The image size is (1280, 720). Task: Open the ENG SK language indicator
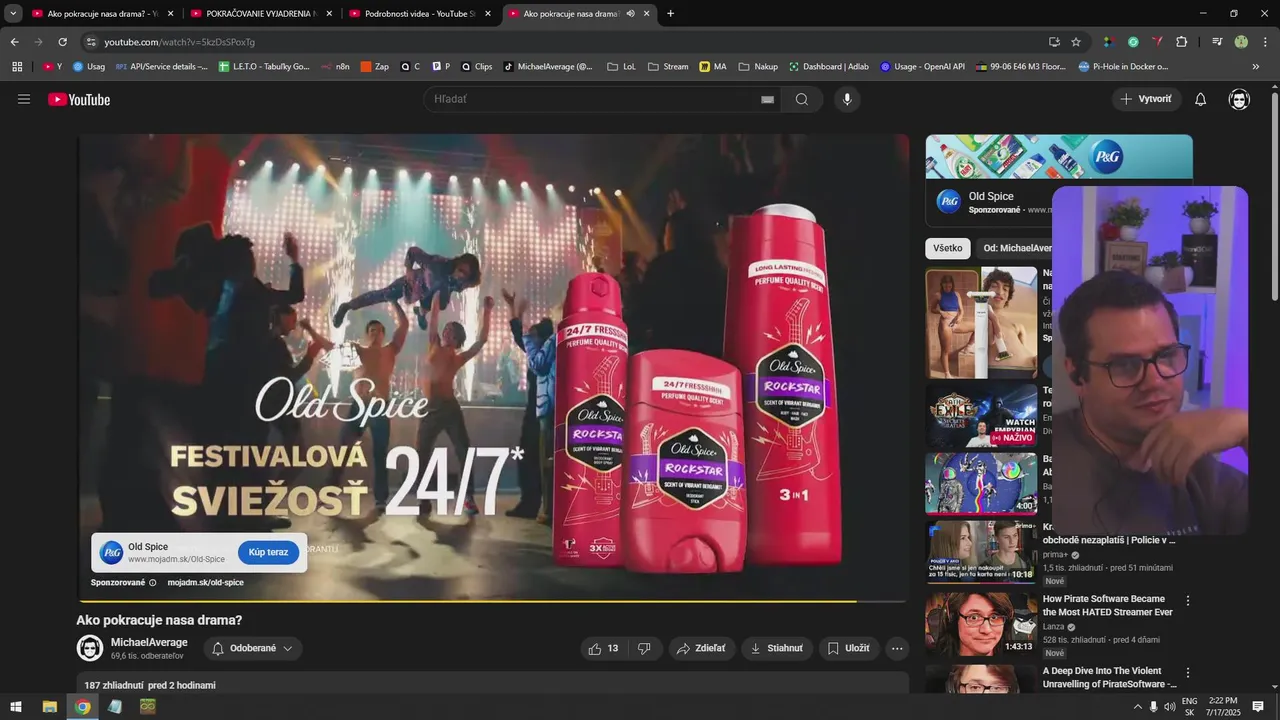[1189, 707]
